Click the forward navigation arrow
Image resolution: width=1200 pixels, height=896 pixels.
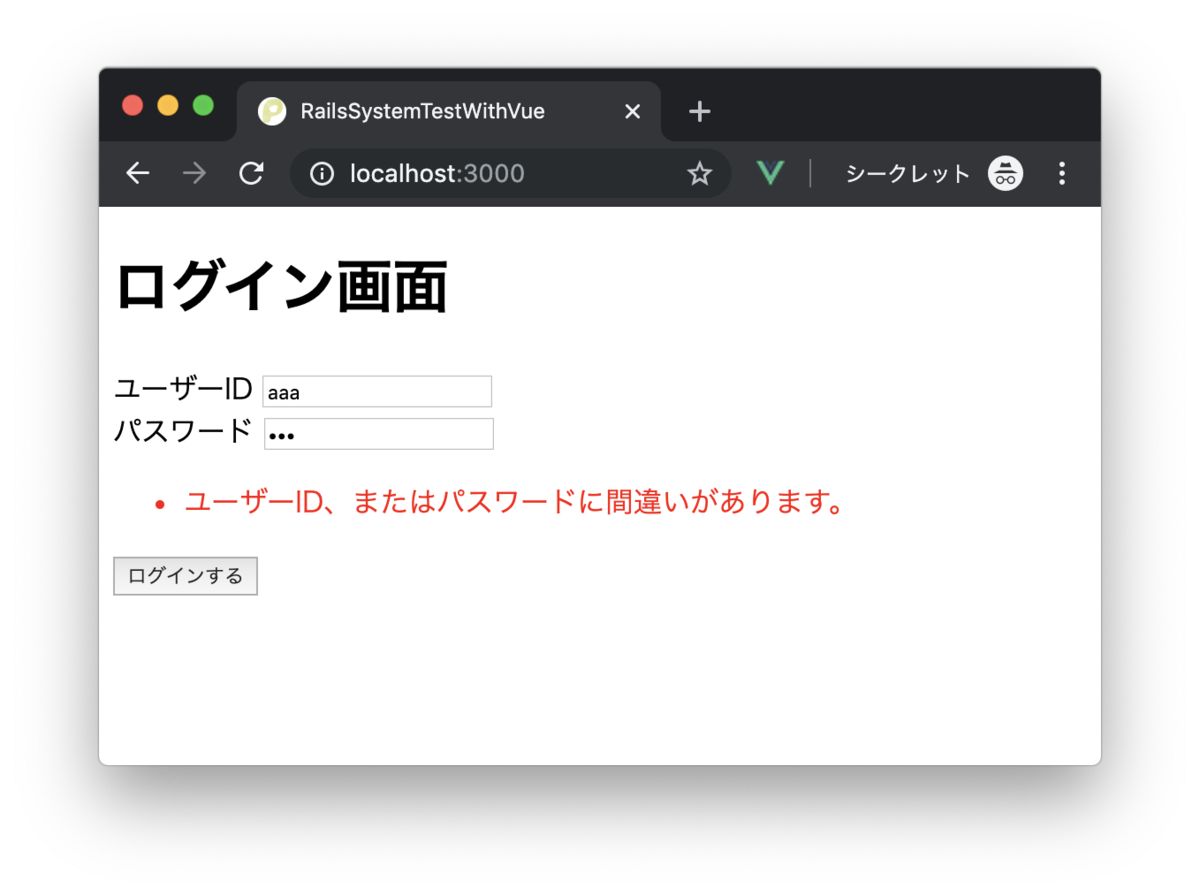click(x=194, y=173)
